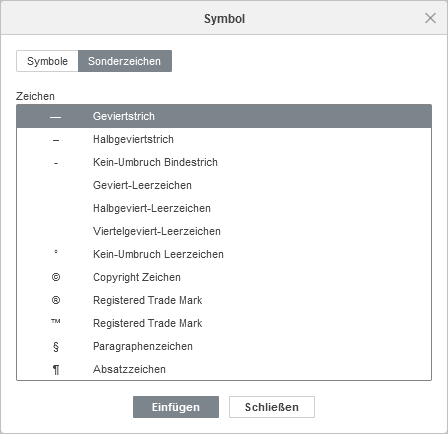Select the Geviert-Leerzeichen list entry
Screen dimensions: 448x434
click(224, 185)
